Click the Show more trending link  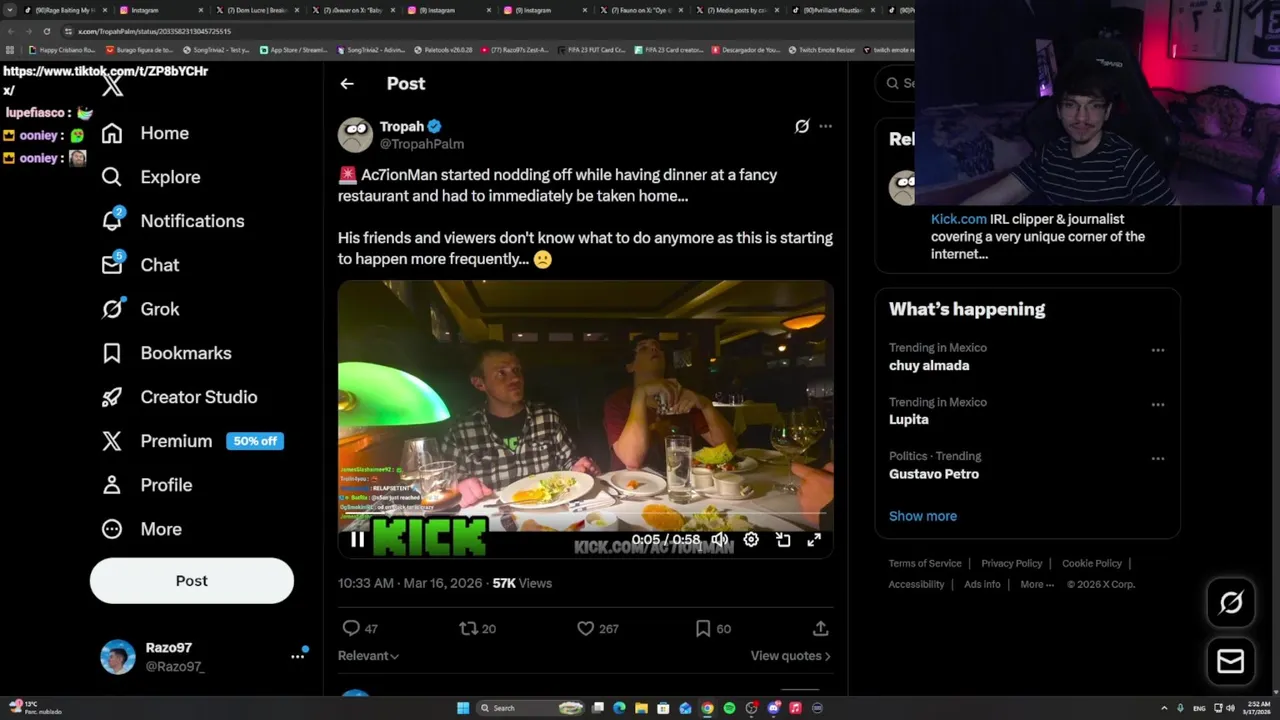click(x=922, y=516)
